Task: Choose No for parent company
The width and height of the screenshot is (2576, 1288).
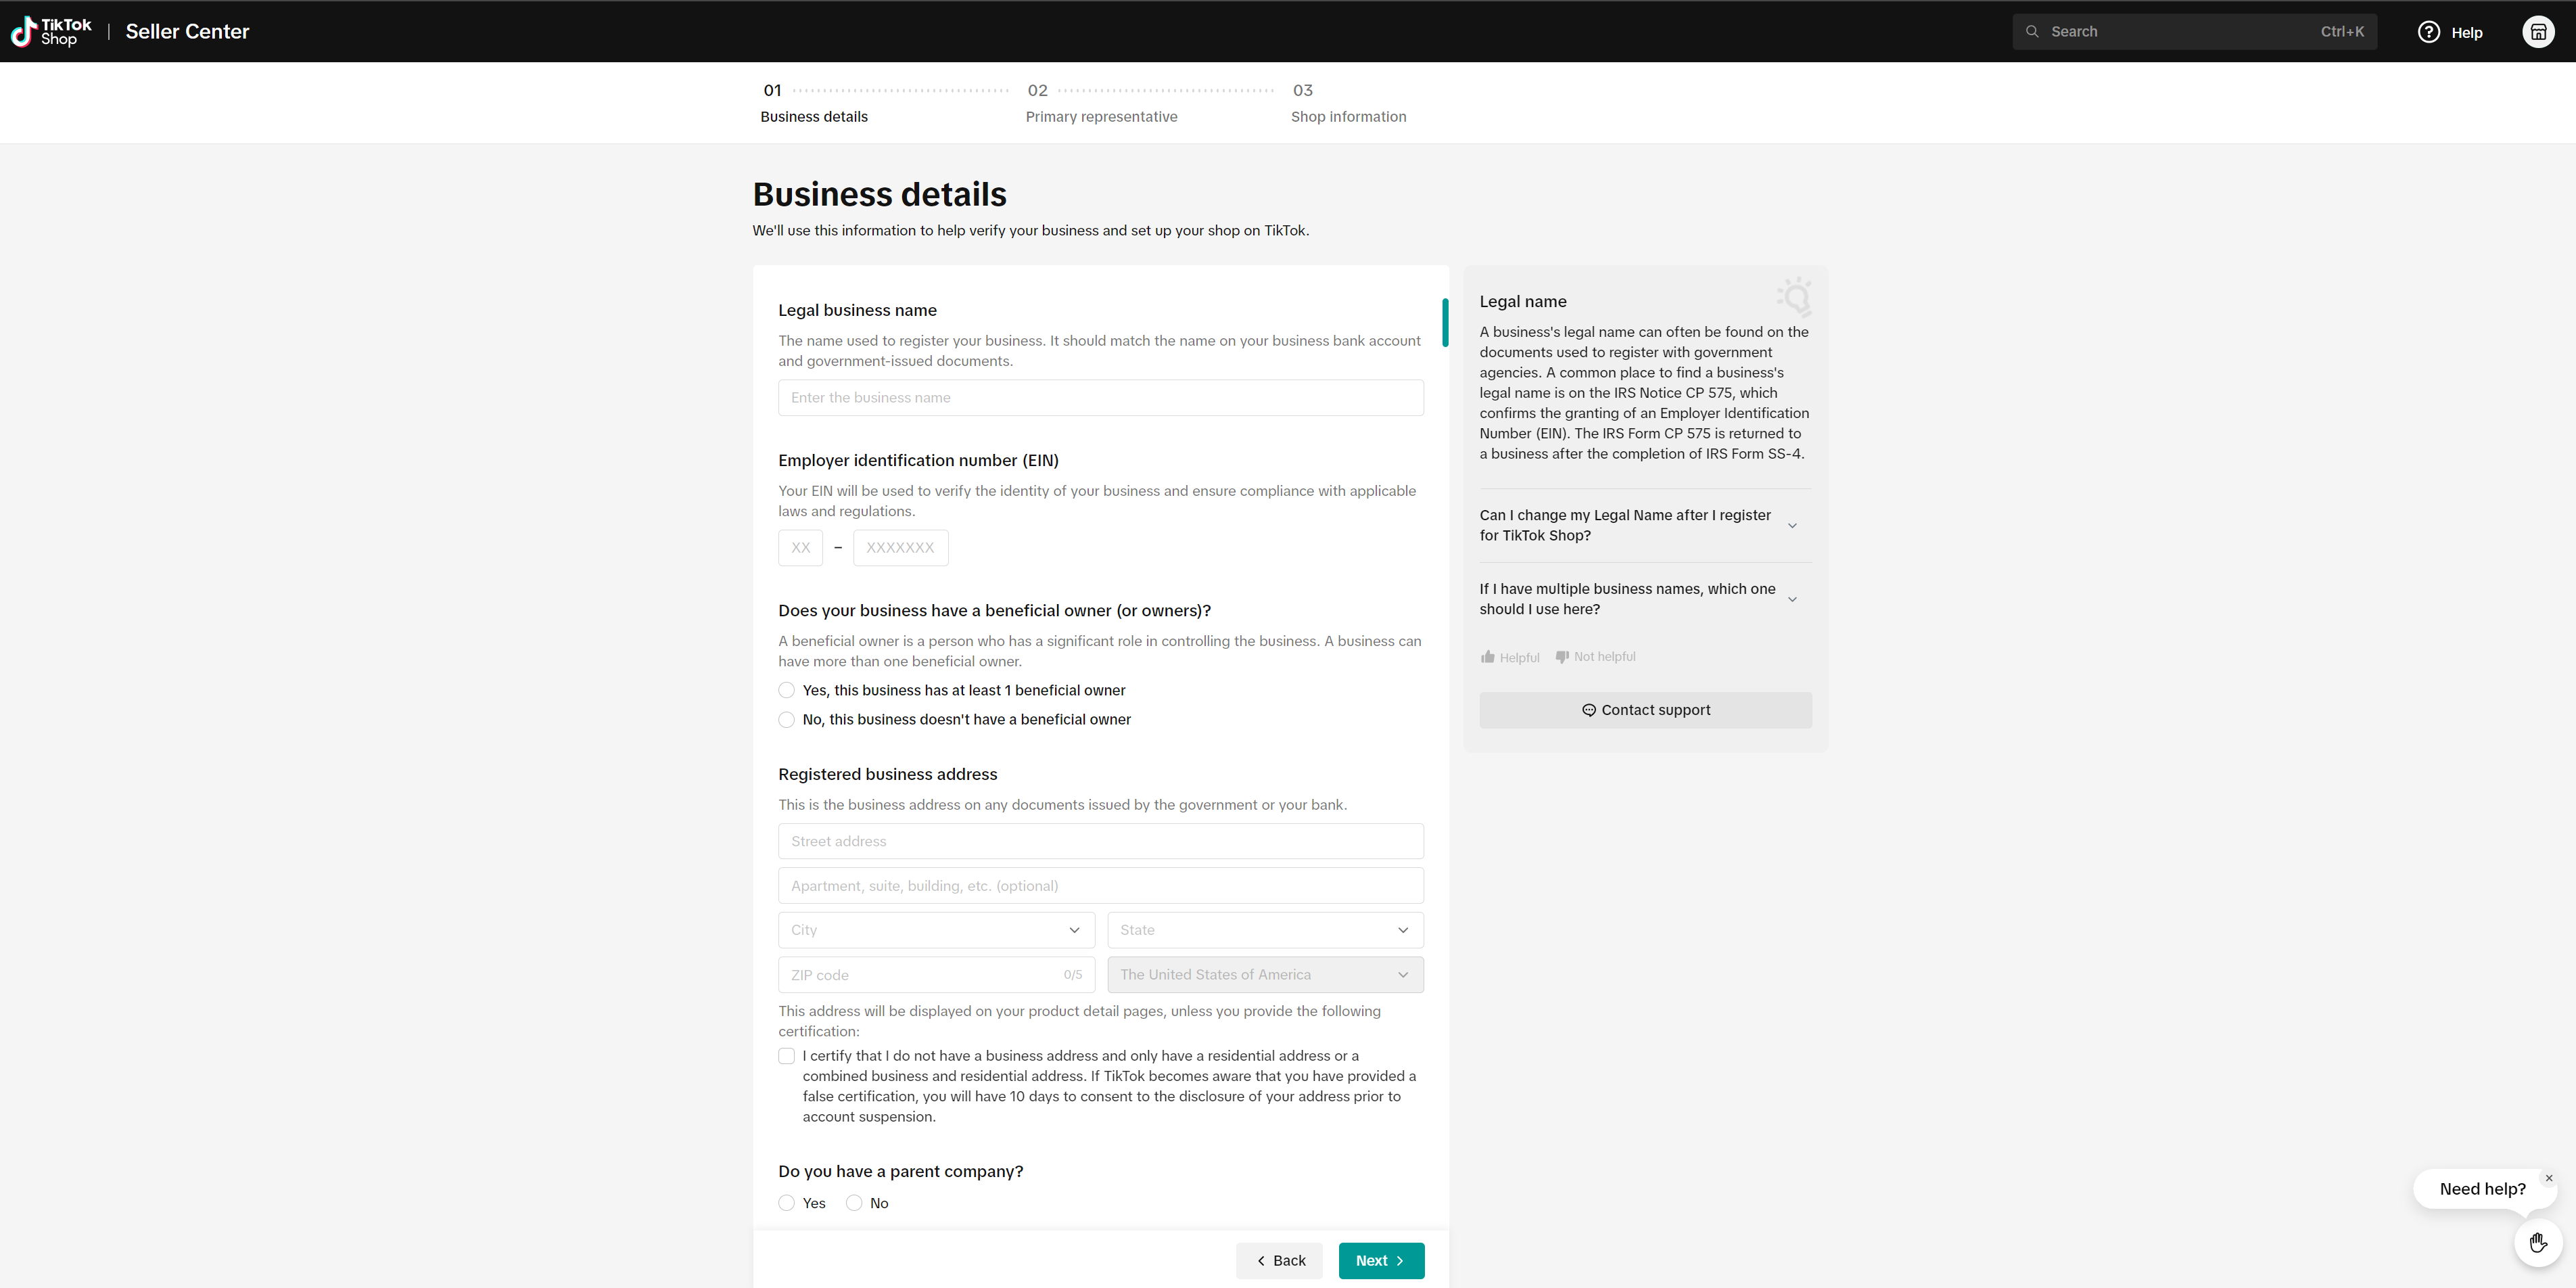Action: coord(854,1203)
